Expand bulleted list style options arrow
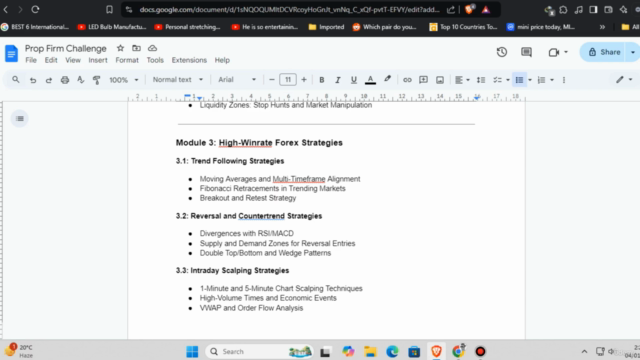 (x=530, y=80)
